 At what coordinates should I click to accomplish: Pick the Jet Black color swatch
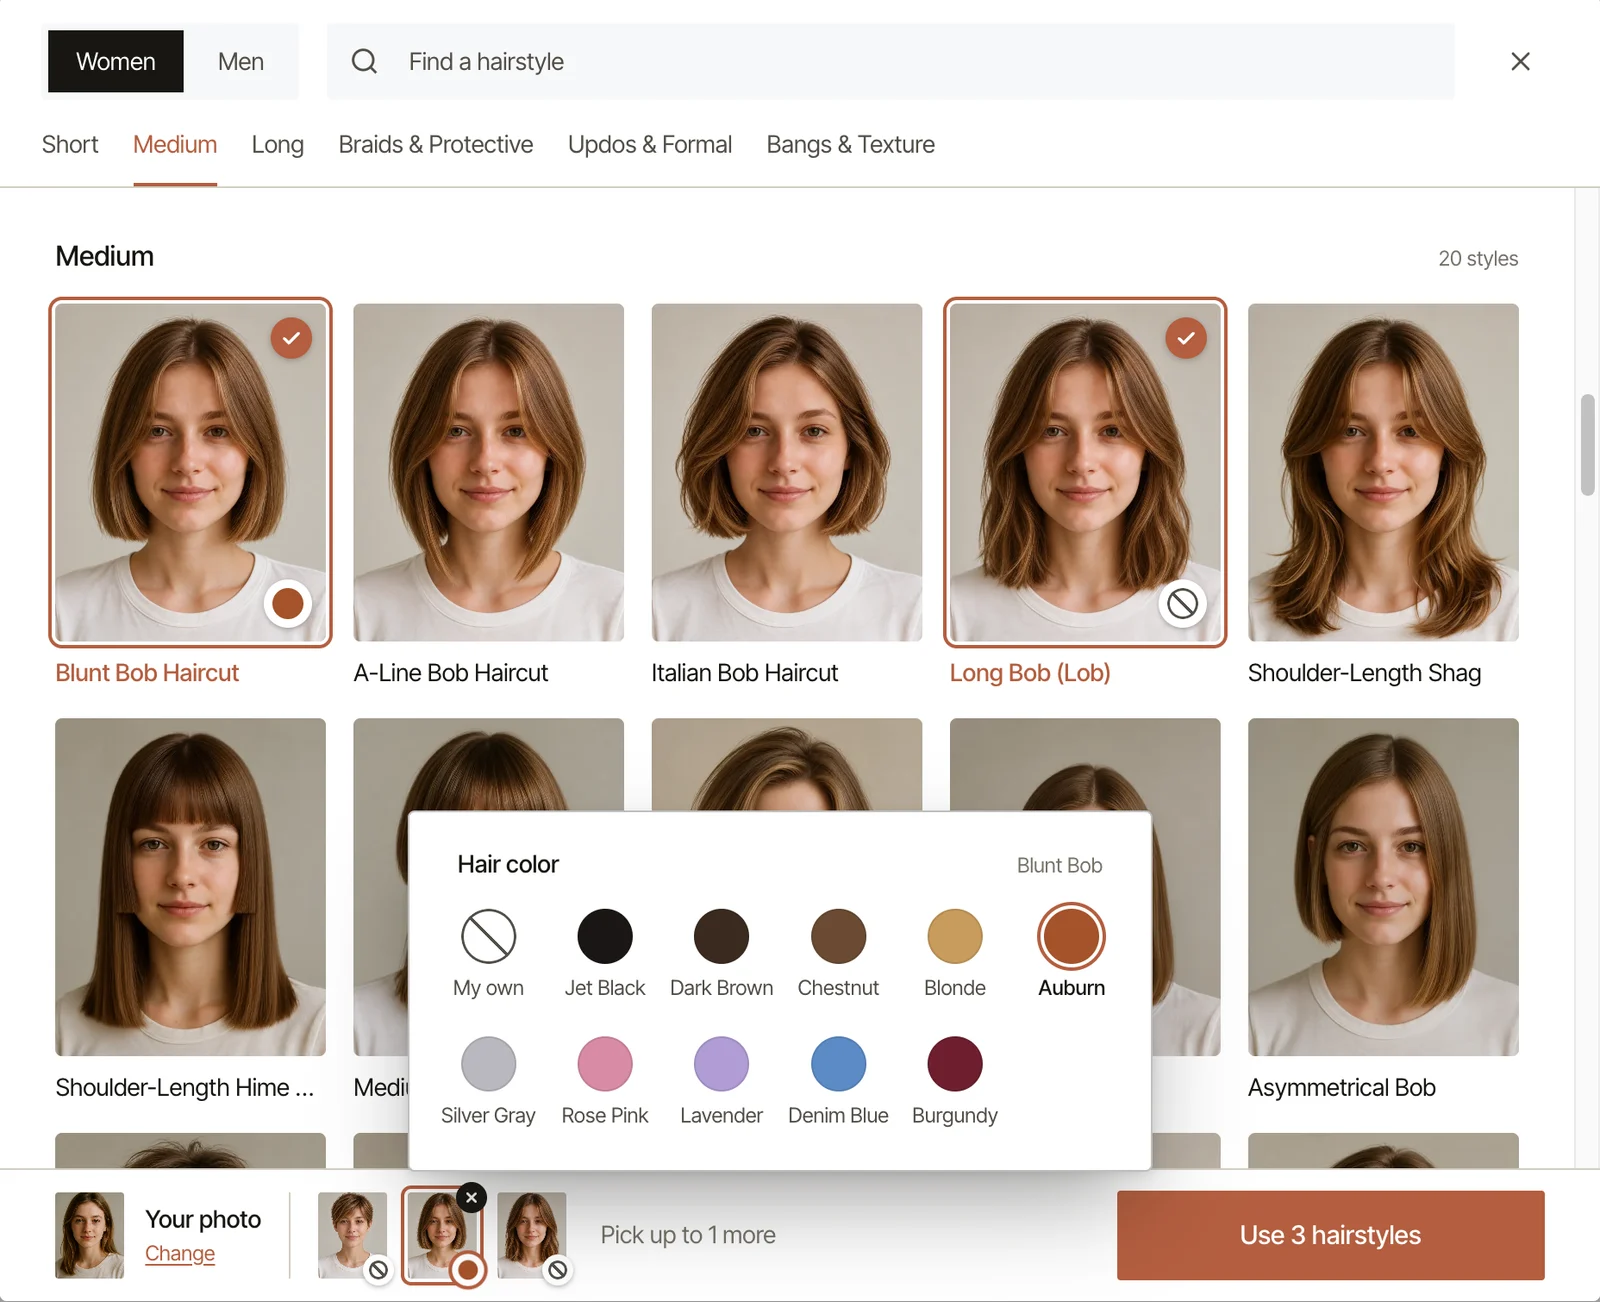click(605, 936)
